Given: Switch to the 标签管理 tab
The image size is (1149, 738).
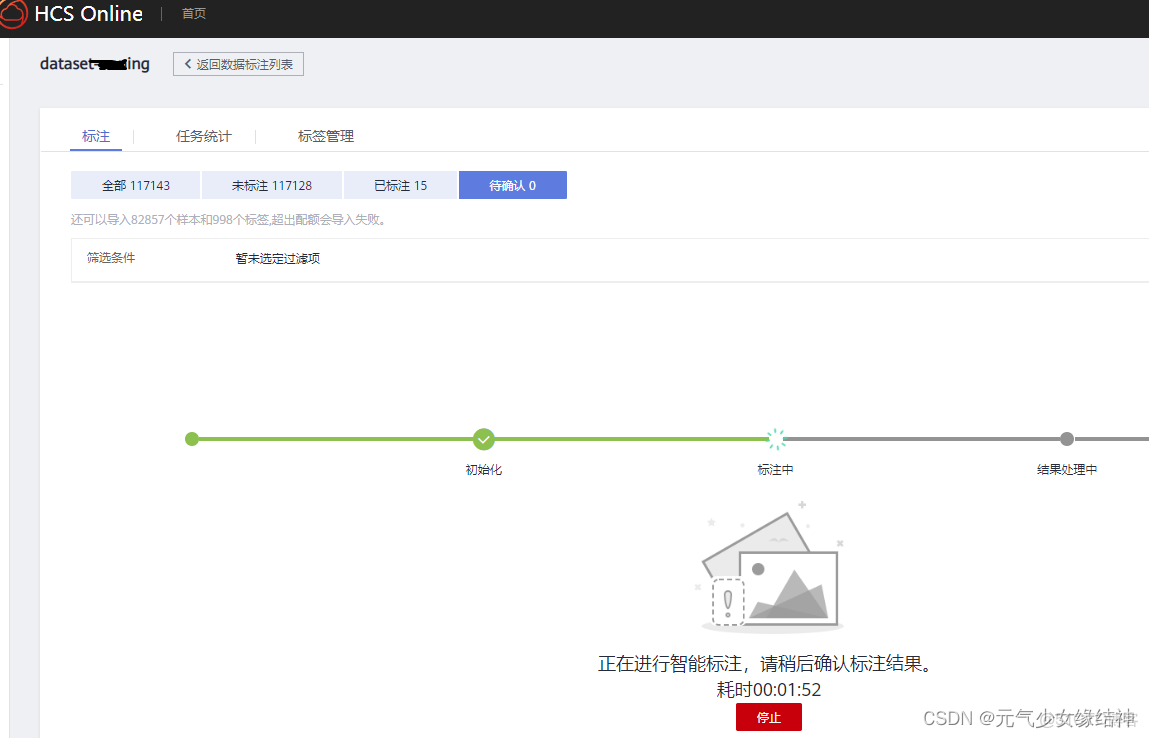Looking at the screenshot, I should [327, 136].
